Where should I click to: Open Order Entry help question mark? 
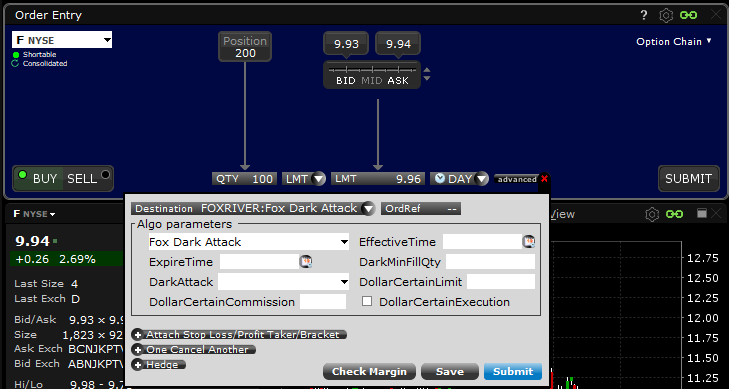[x=644, y=15]
